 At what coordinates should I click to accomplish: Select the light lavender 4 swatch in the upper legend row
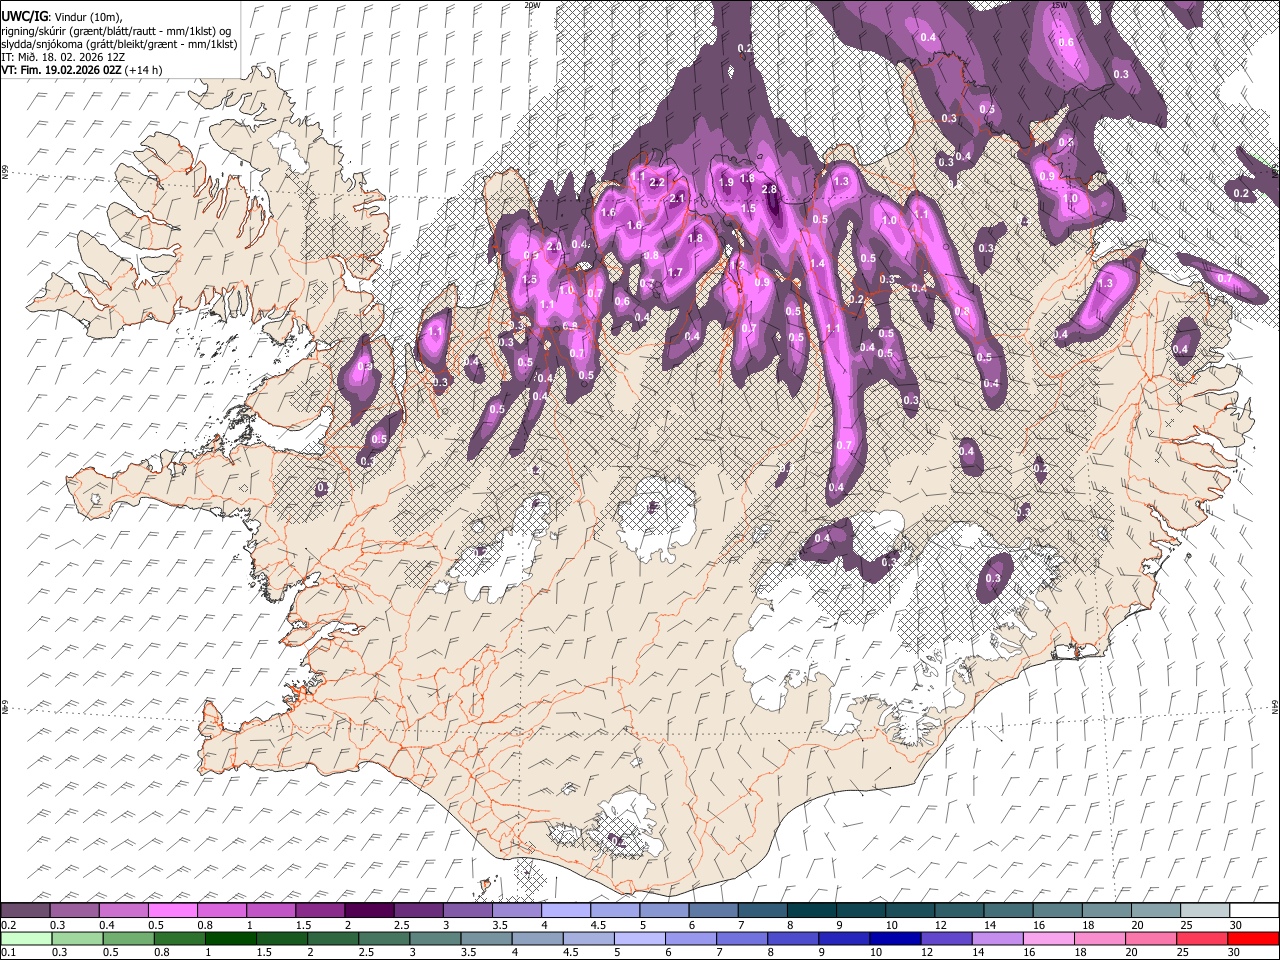pyautogui.click(x=565, y=911)
